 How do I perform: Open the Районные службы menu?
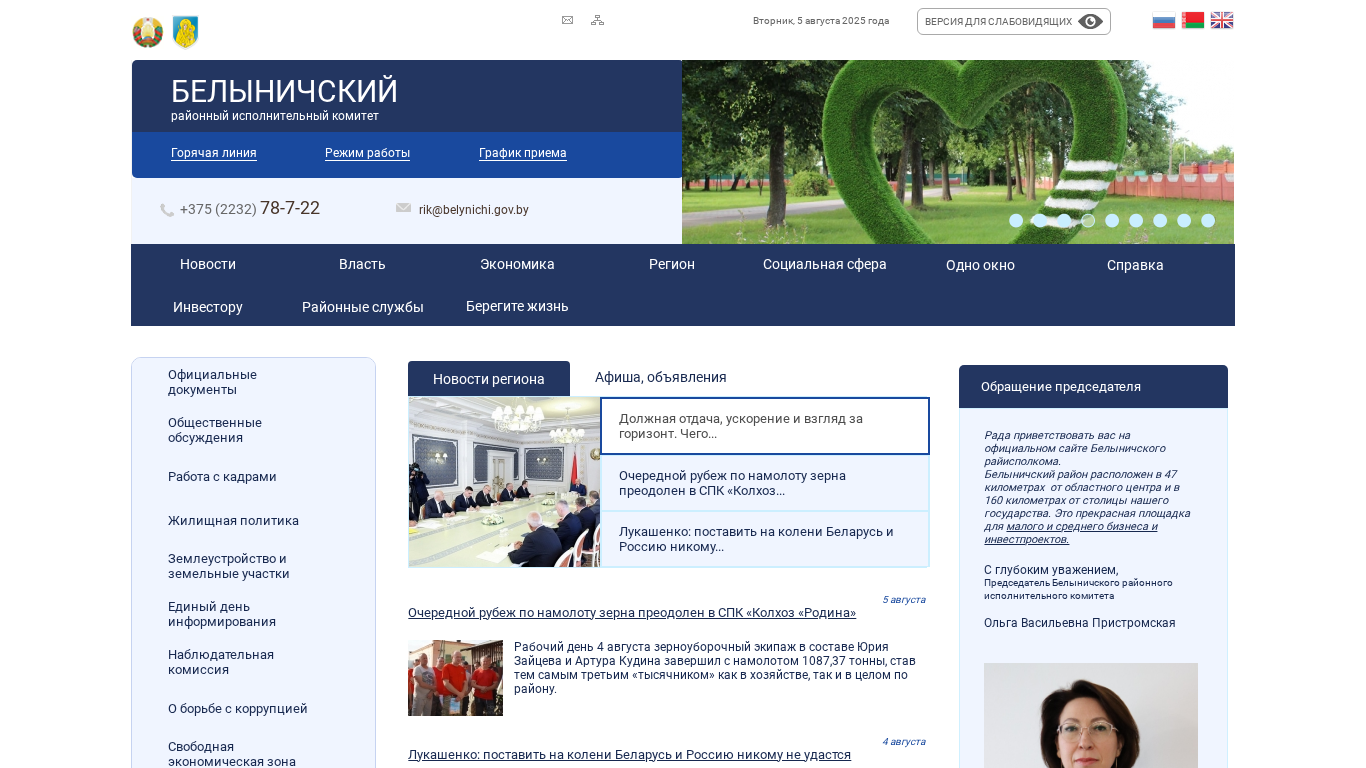[x=363, y=307]
